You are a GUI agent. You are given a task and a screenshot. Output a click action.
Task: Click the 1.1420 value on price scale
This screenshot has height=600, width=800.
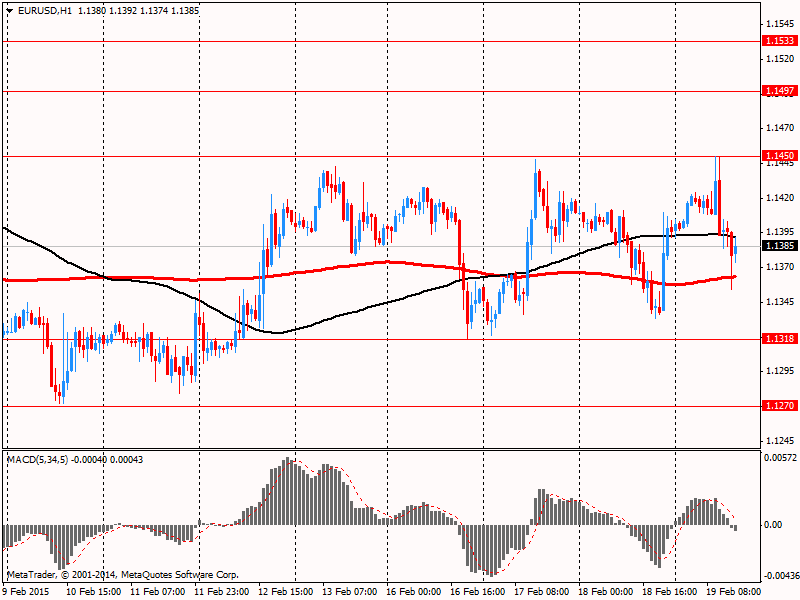point(780,199)
